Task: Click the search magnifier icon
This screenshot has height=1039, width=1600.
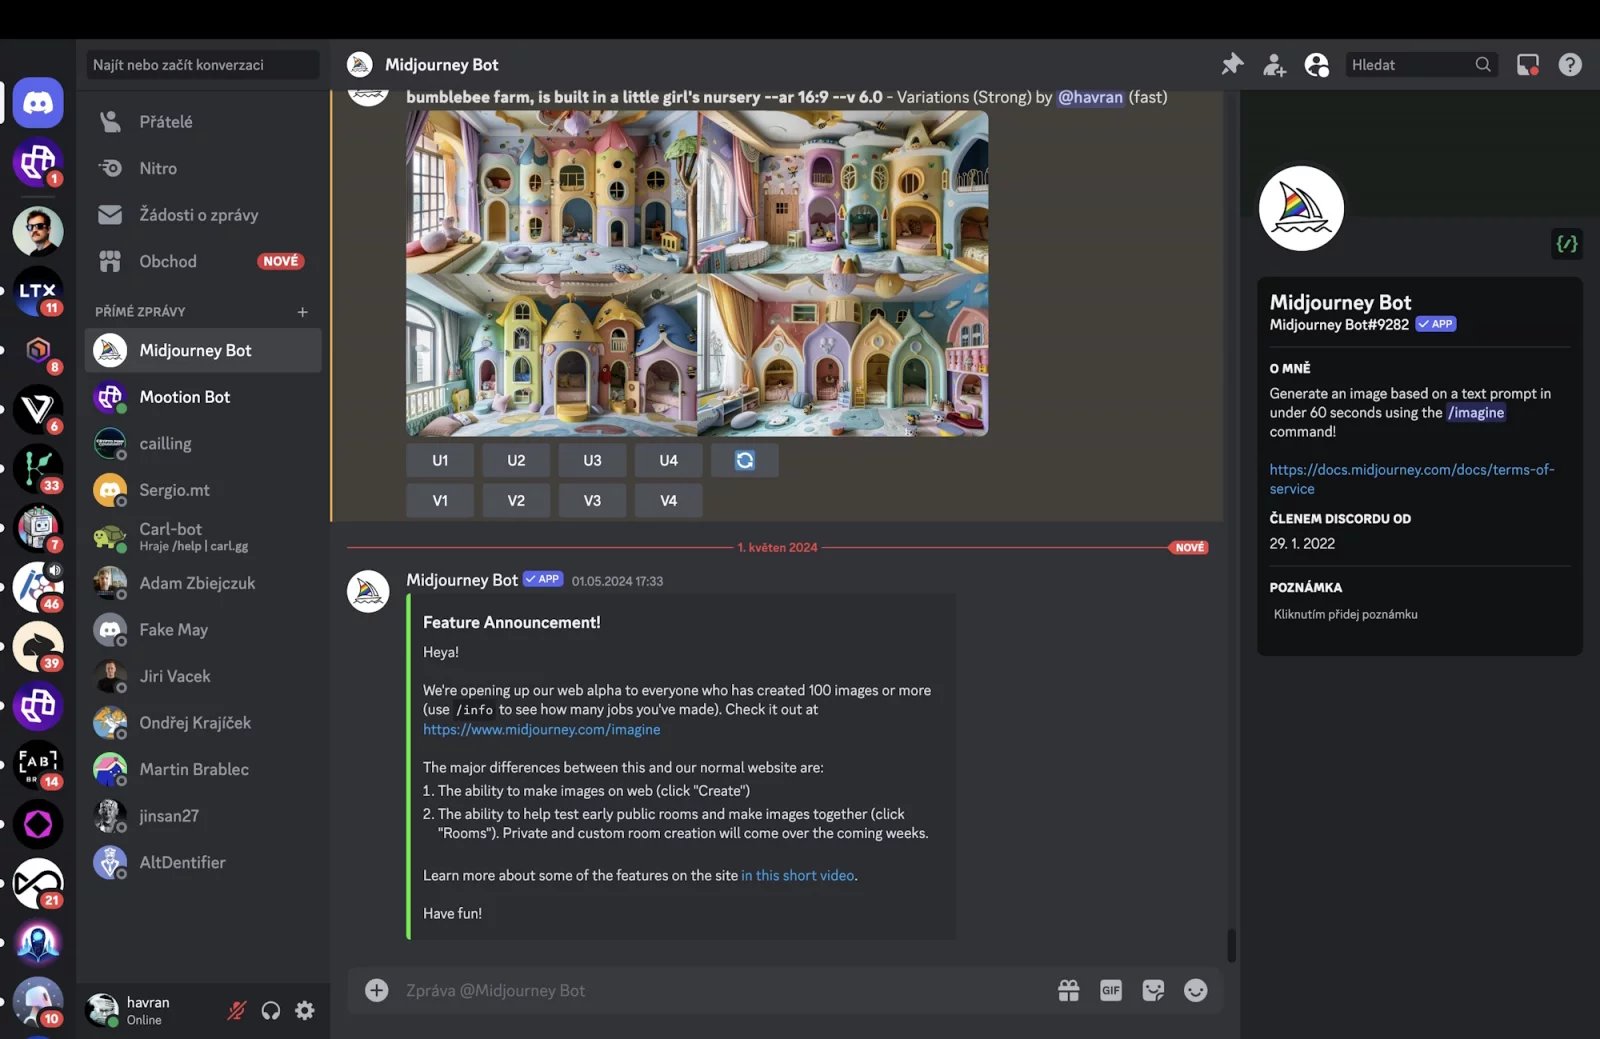Action: (1482, 65)
